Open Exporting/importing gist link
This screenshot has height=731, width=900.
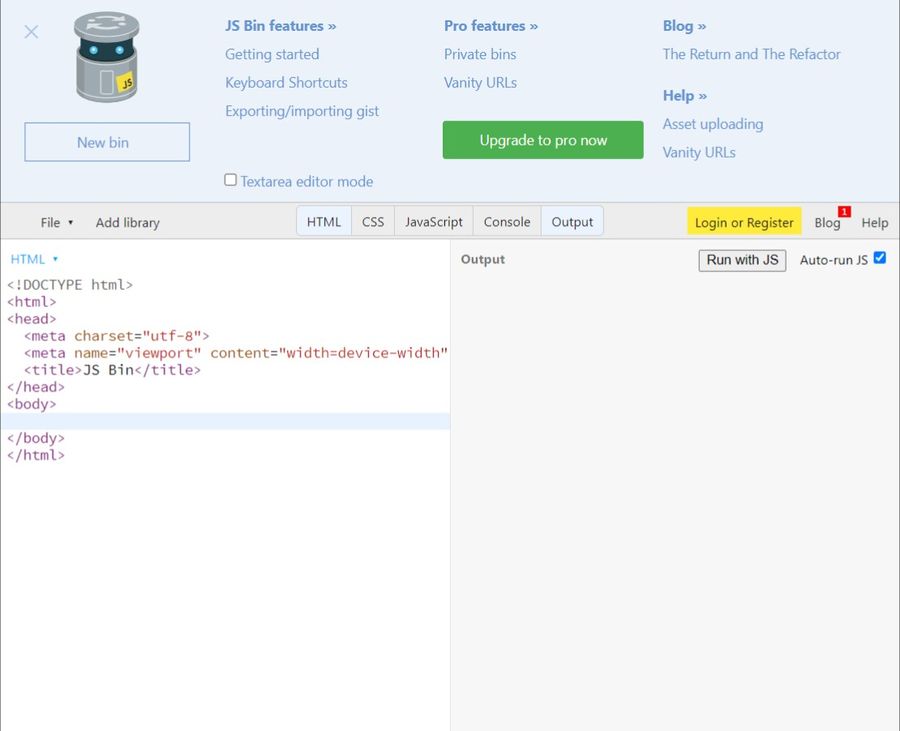302,111
